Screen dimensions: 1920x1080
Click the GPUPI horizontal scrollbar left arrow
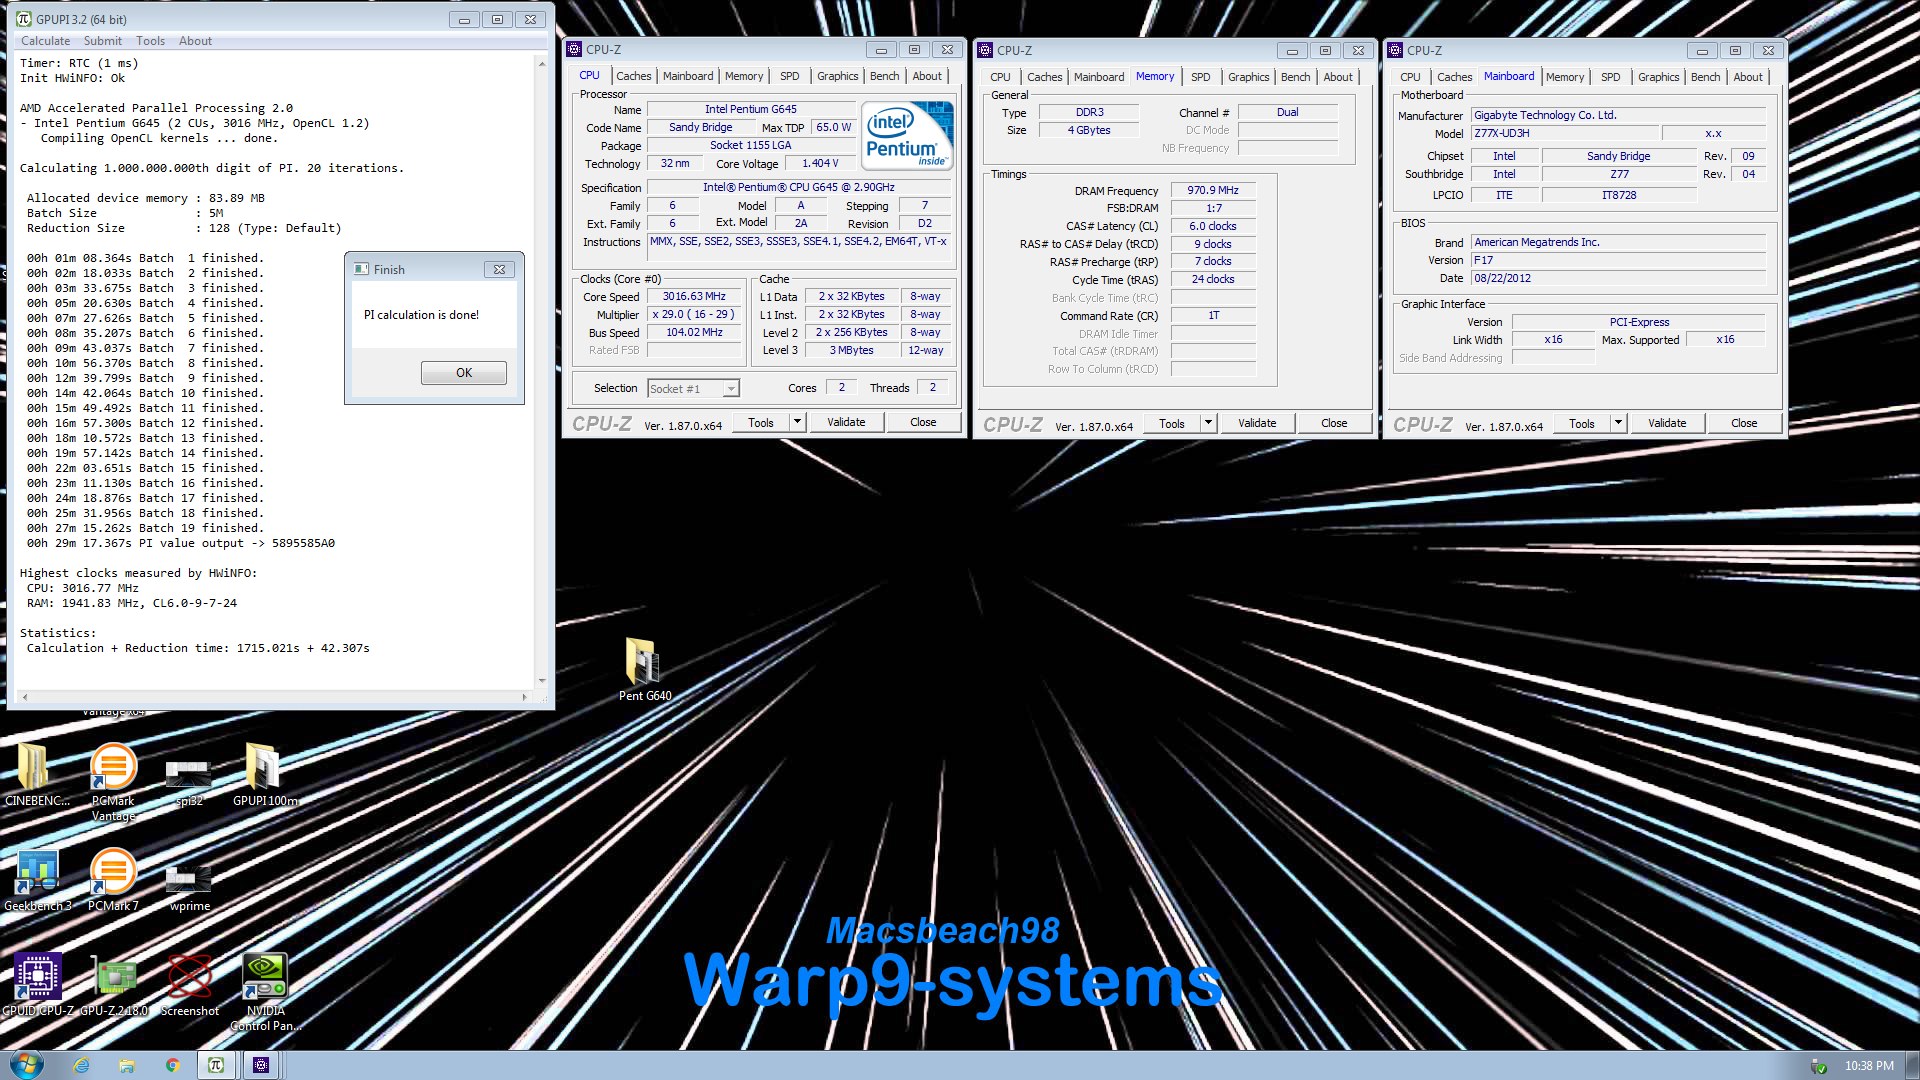tap(25, 697)
